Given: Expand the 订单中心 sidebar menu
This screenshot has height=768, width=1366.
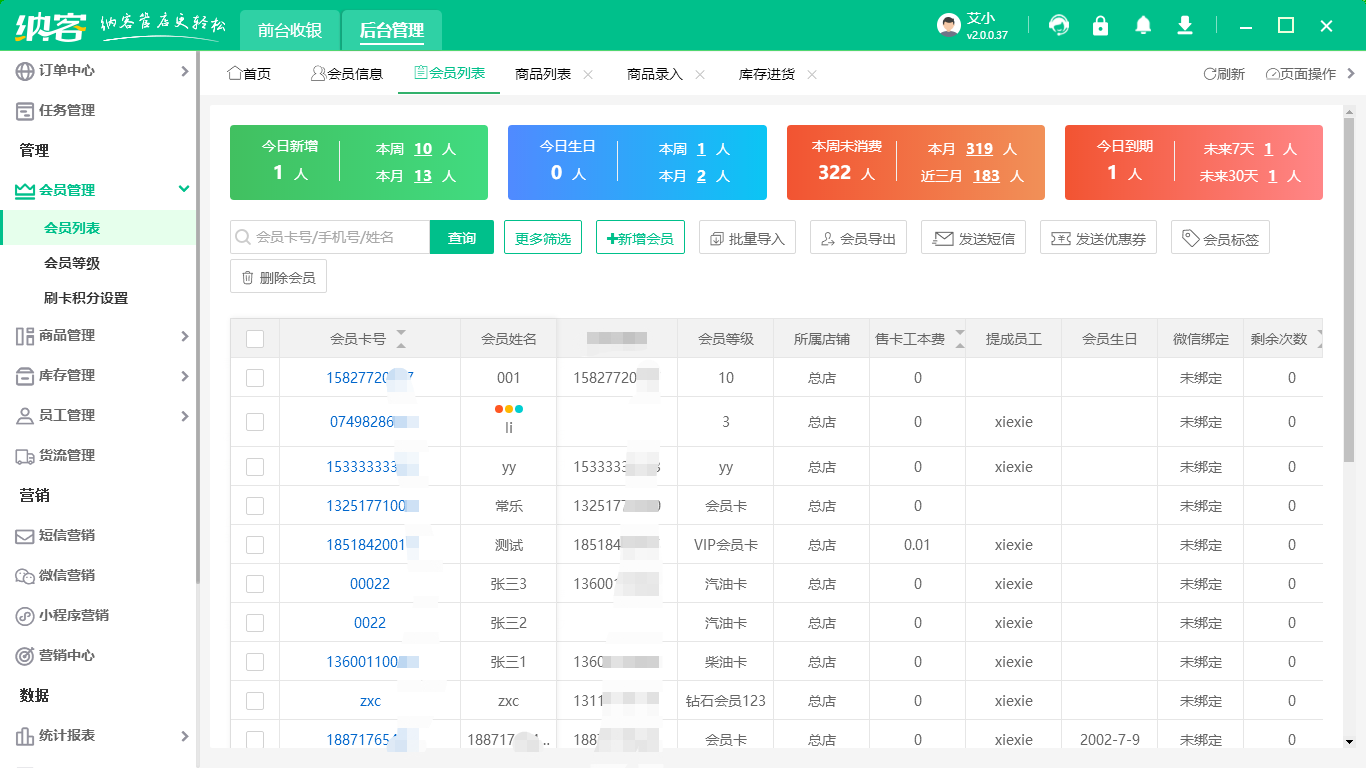Looking at the screenshot, I should [98, 71].
